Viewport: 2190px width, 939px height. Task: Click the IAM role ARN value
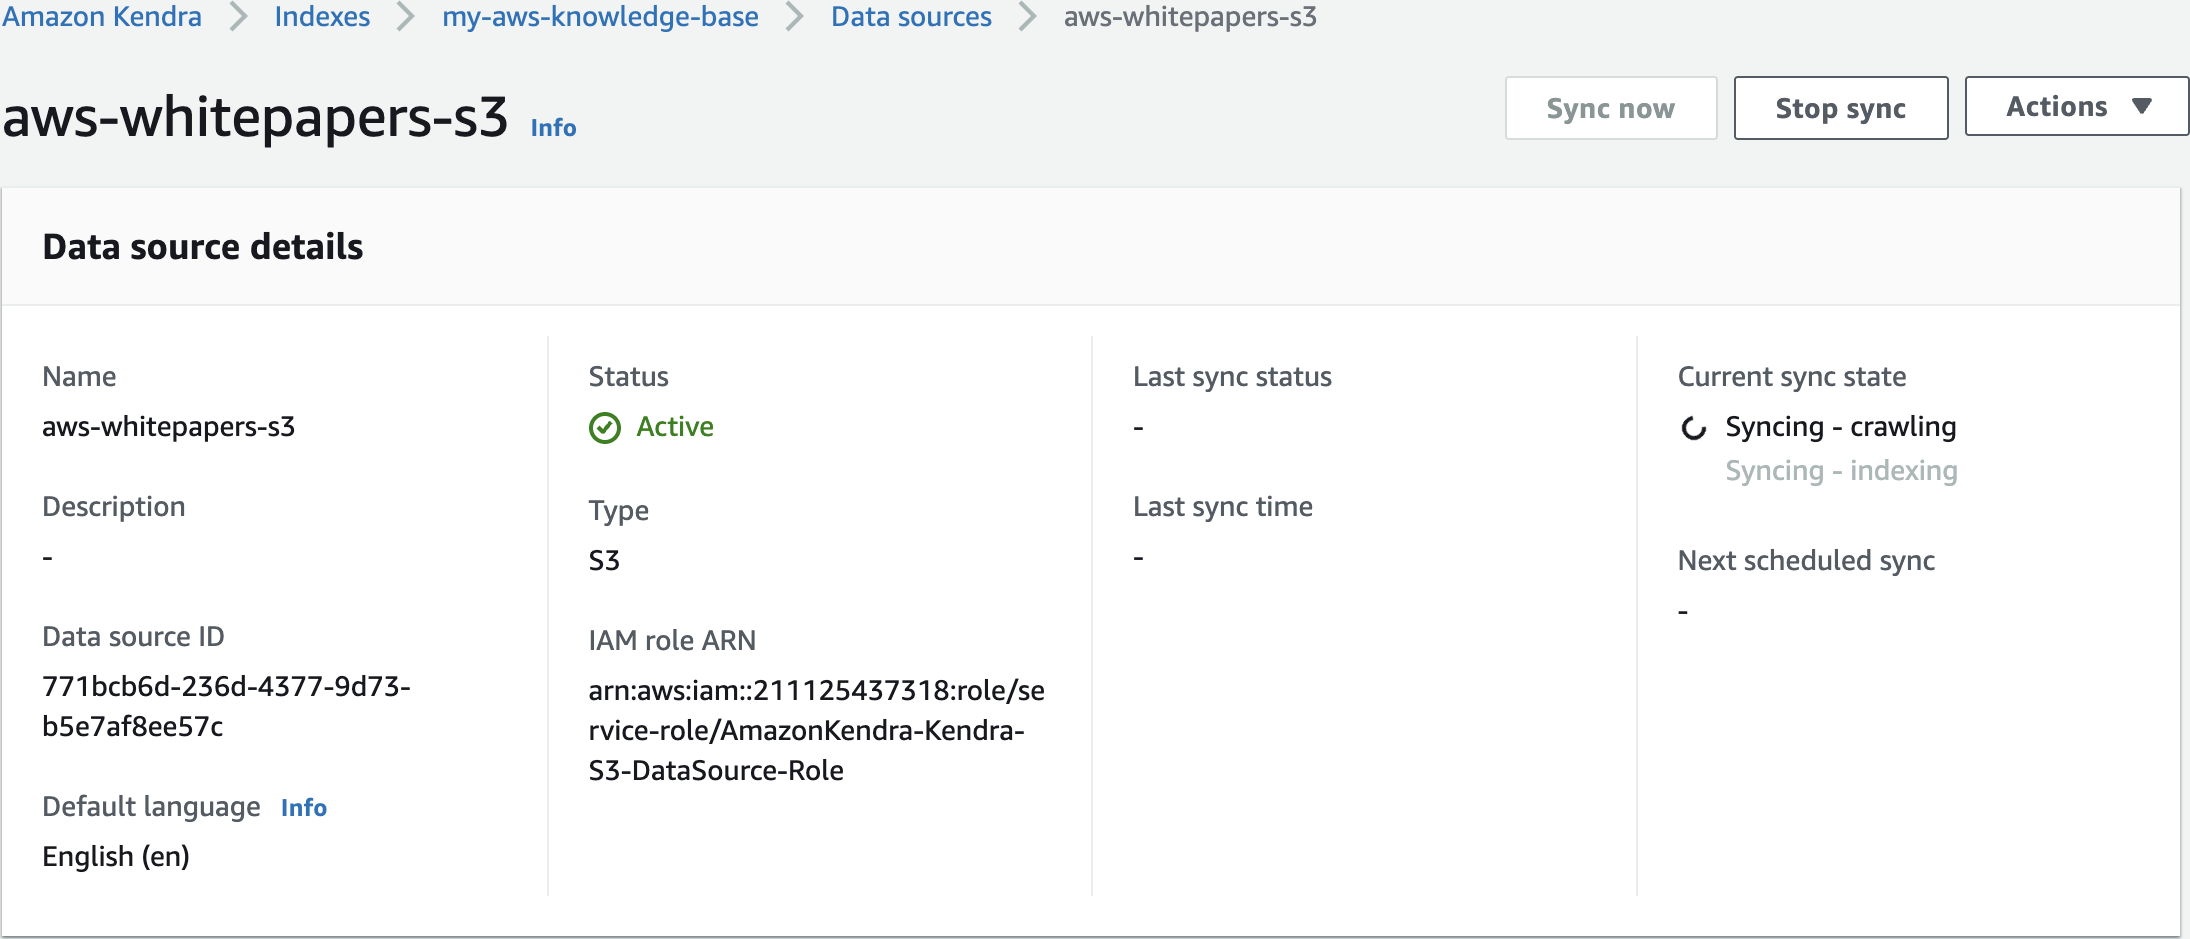(816, 730)
